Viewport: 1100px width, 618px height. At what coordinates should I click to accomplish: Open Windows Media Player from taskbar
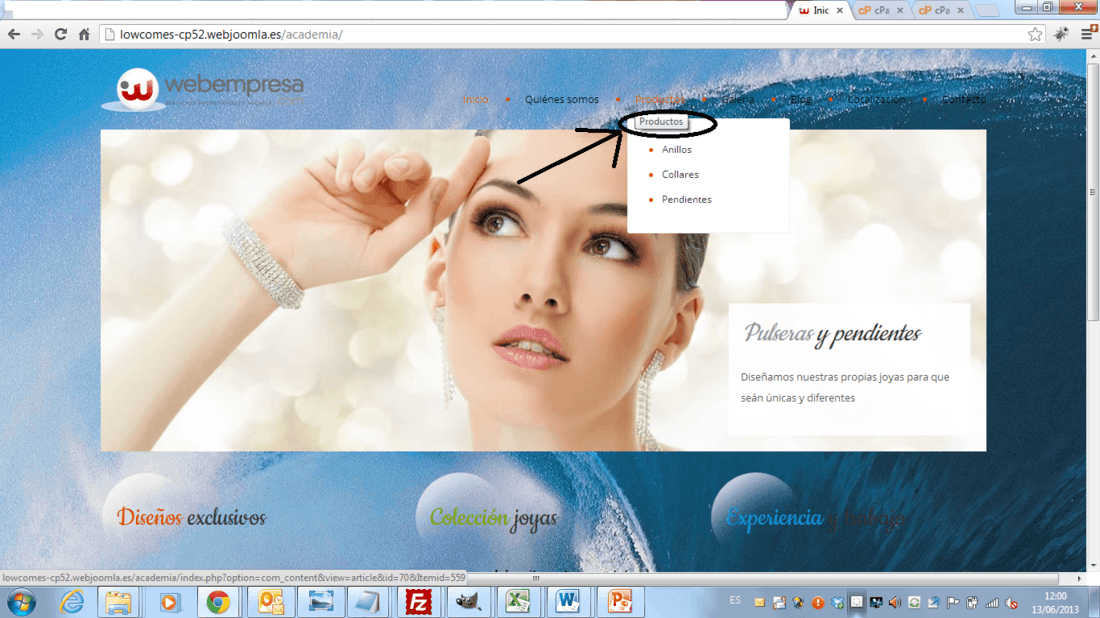point(168,603)
